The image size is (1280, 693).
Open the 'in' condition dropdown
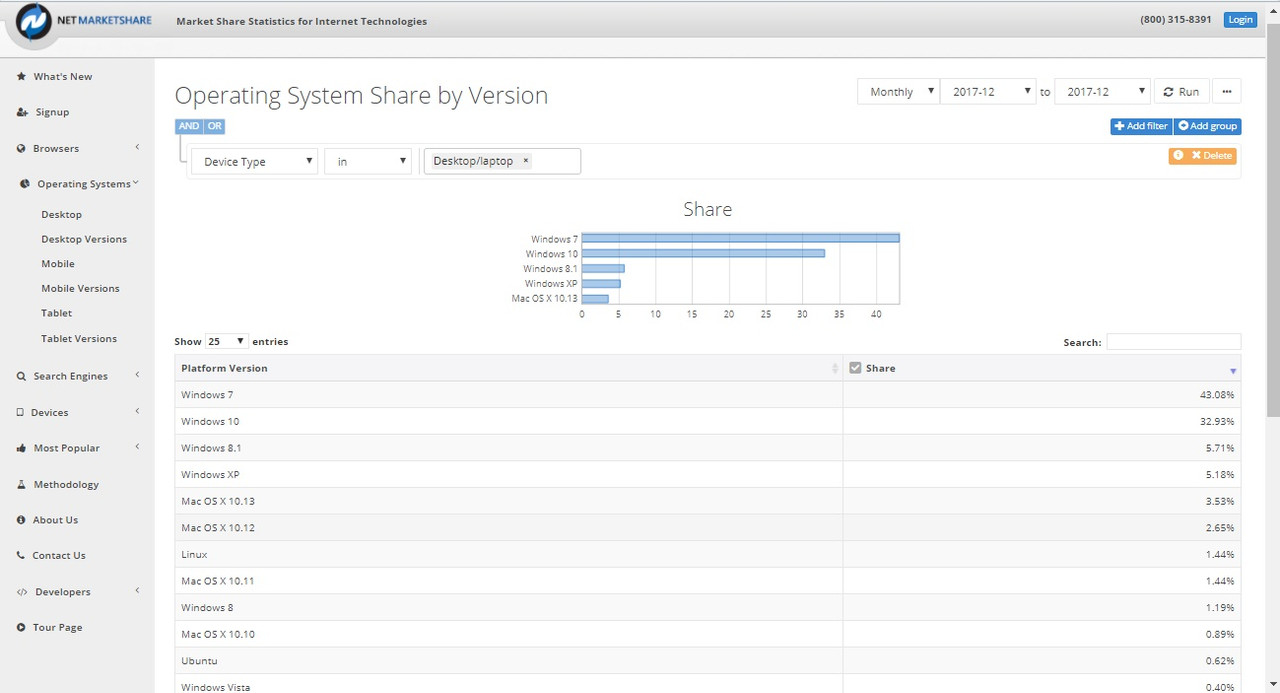pos(368,161)
